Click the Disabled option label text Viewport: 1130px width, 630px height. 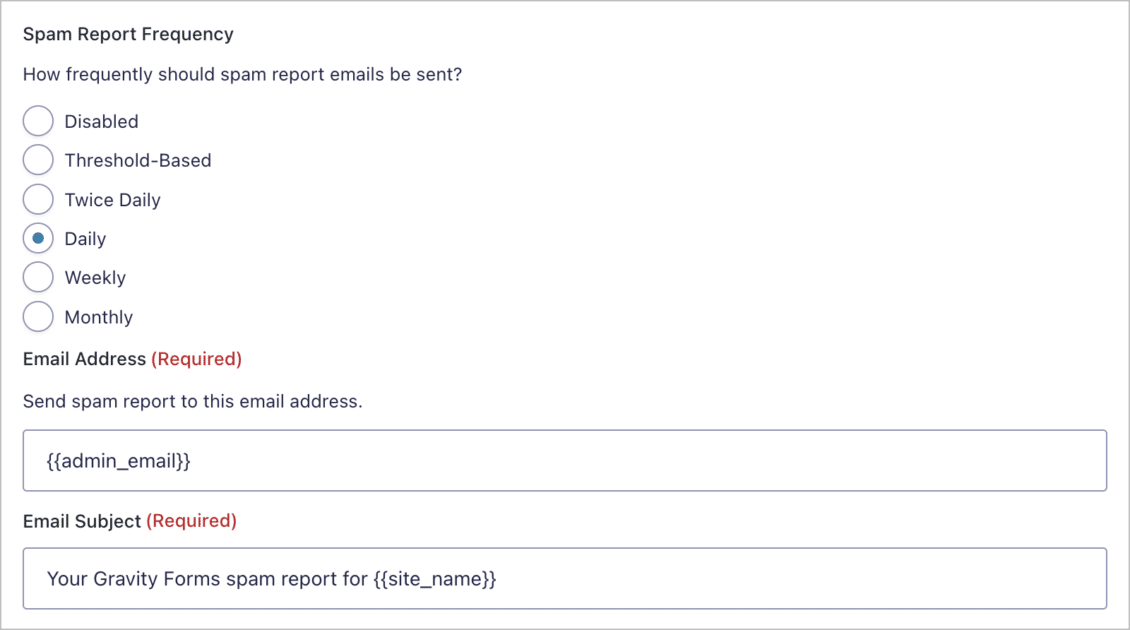[101, 121]
